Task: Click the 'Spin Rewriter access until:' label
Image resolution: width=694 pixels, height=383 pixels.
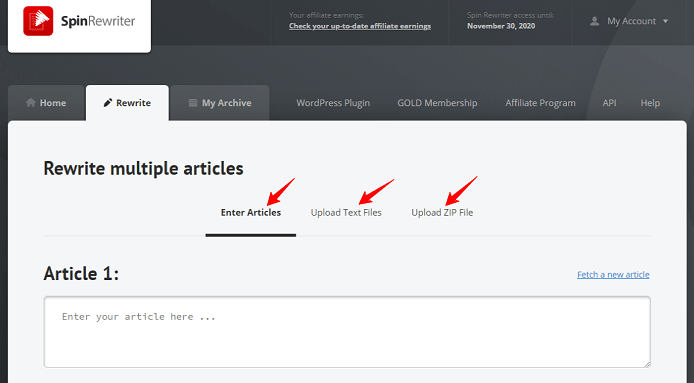Action: 510,15
